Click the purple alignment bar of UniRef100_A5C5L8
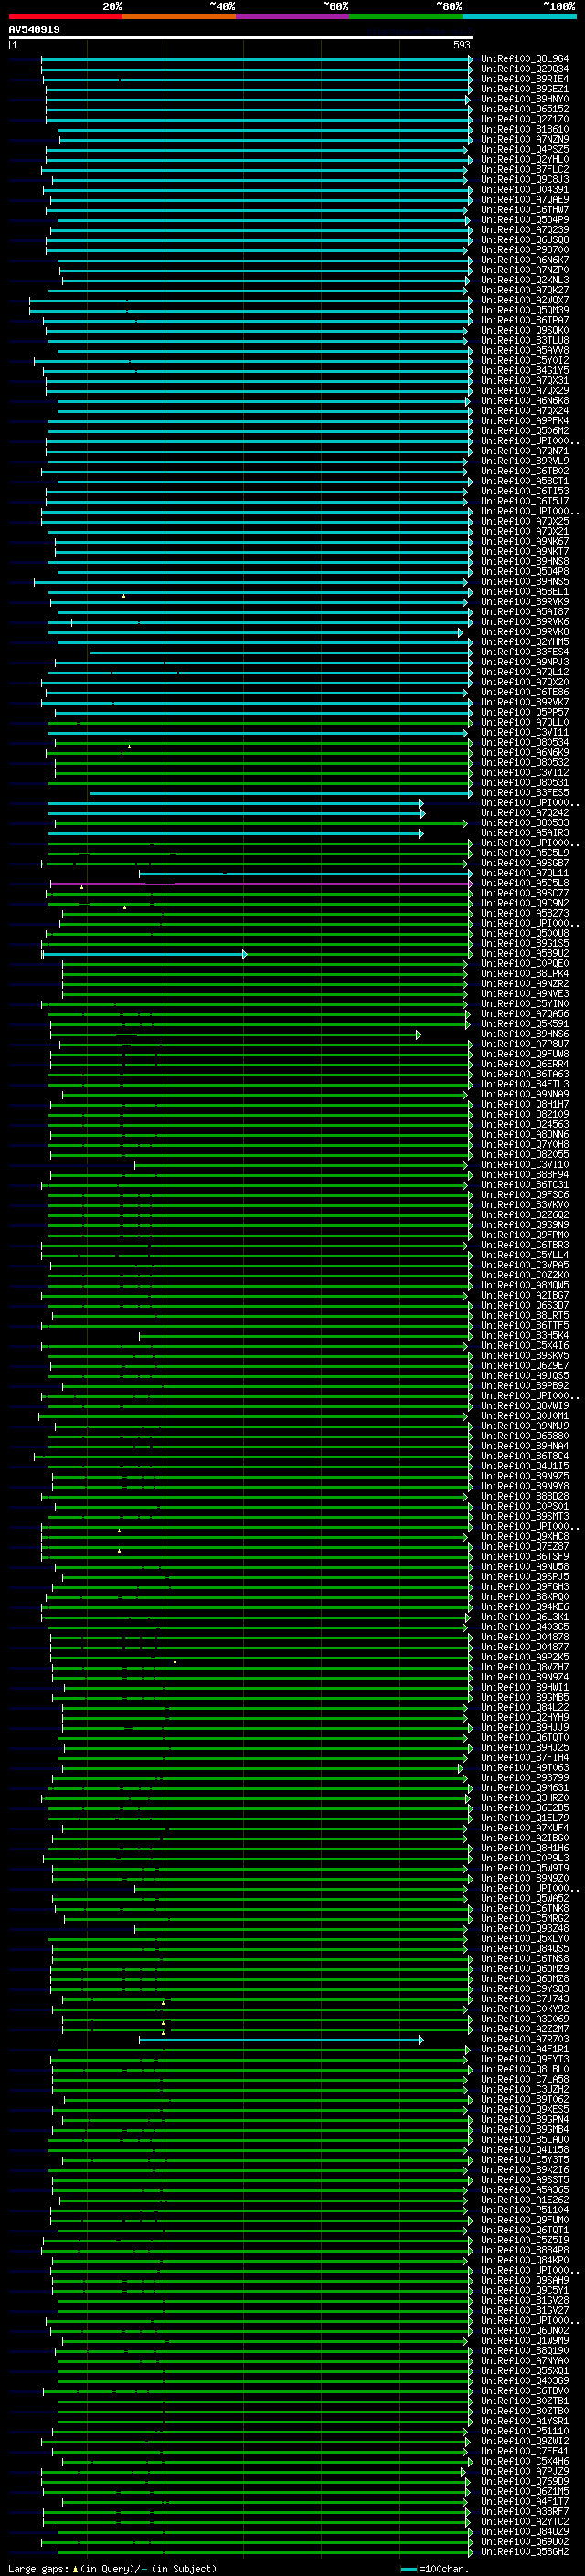The height and width of the screenshot is (2576, 585). click(x=261, y=884)
